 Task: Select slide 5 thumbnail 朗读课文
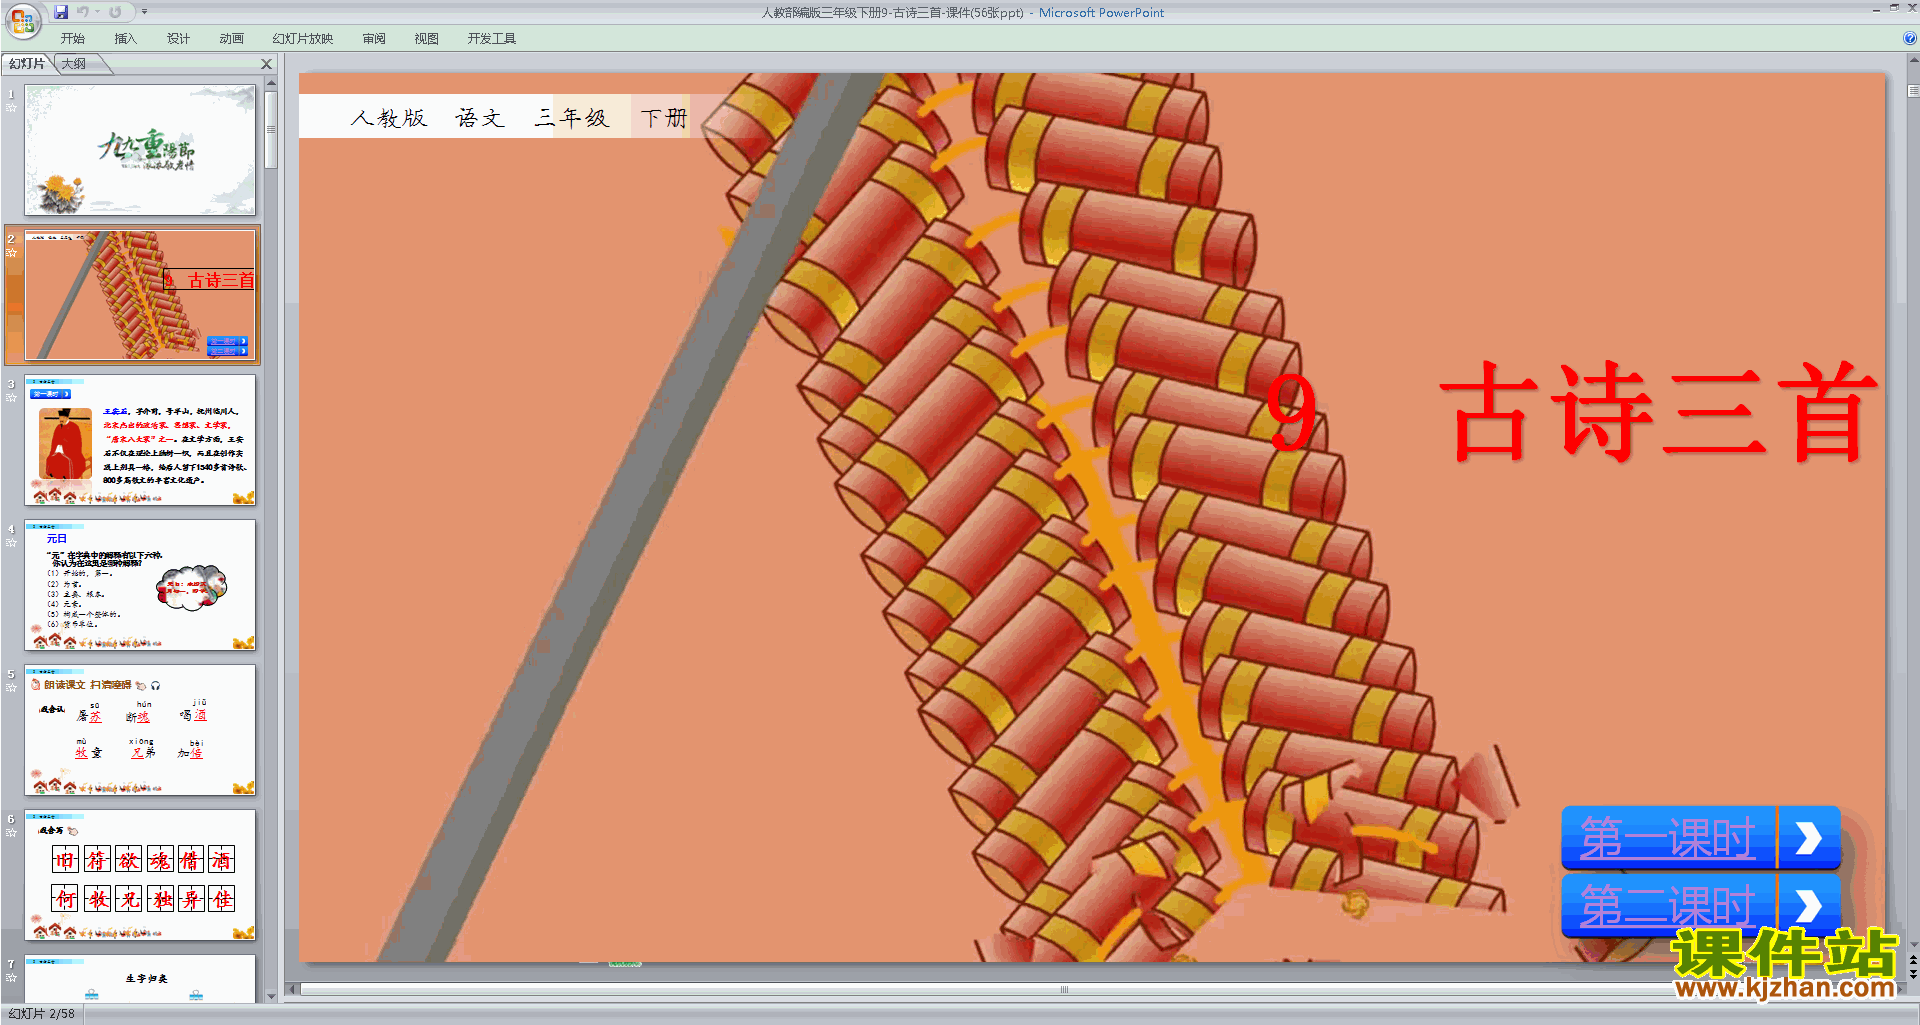click(x=140, y=730)
